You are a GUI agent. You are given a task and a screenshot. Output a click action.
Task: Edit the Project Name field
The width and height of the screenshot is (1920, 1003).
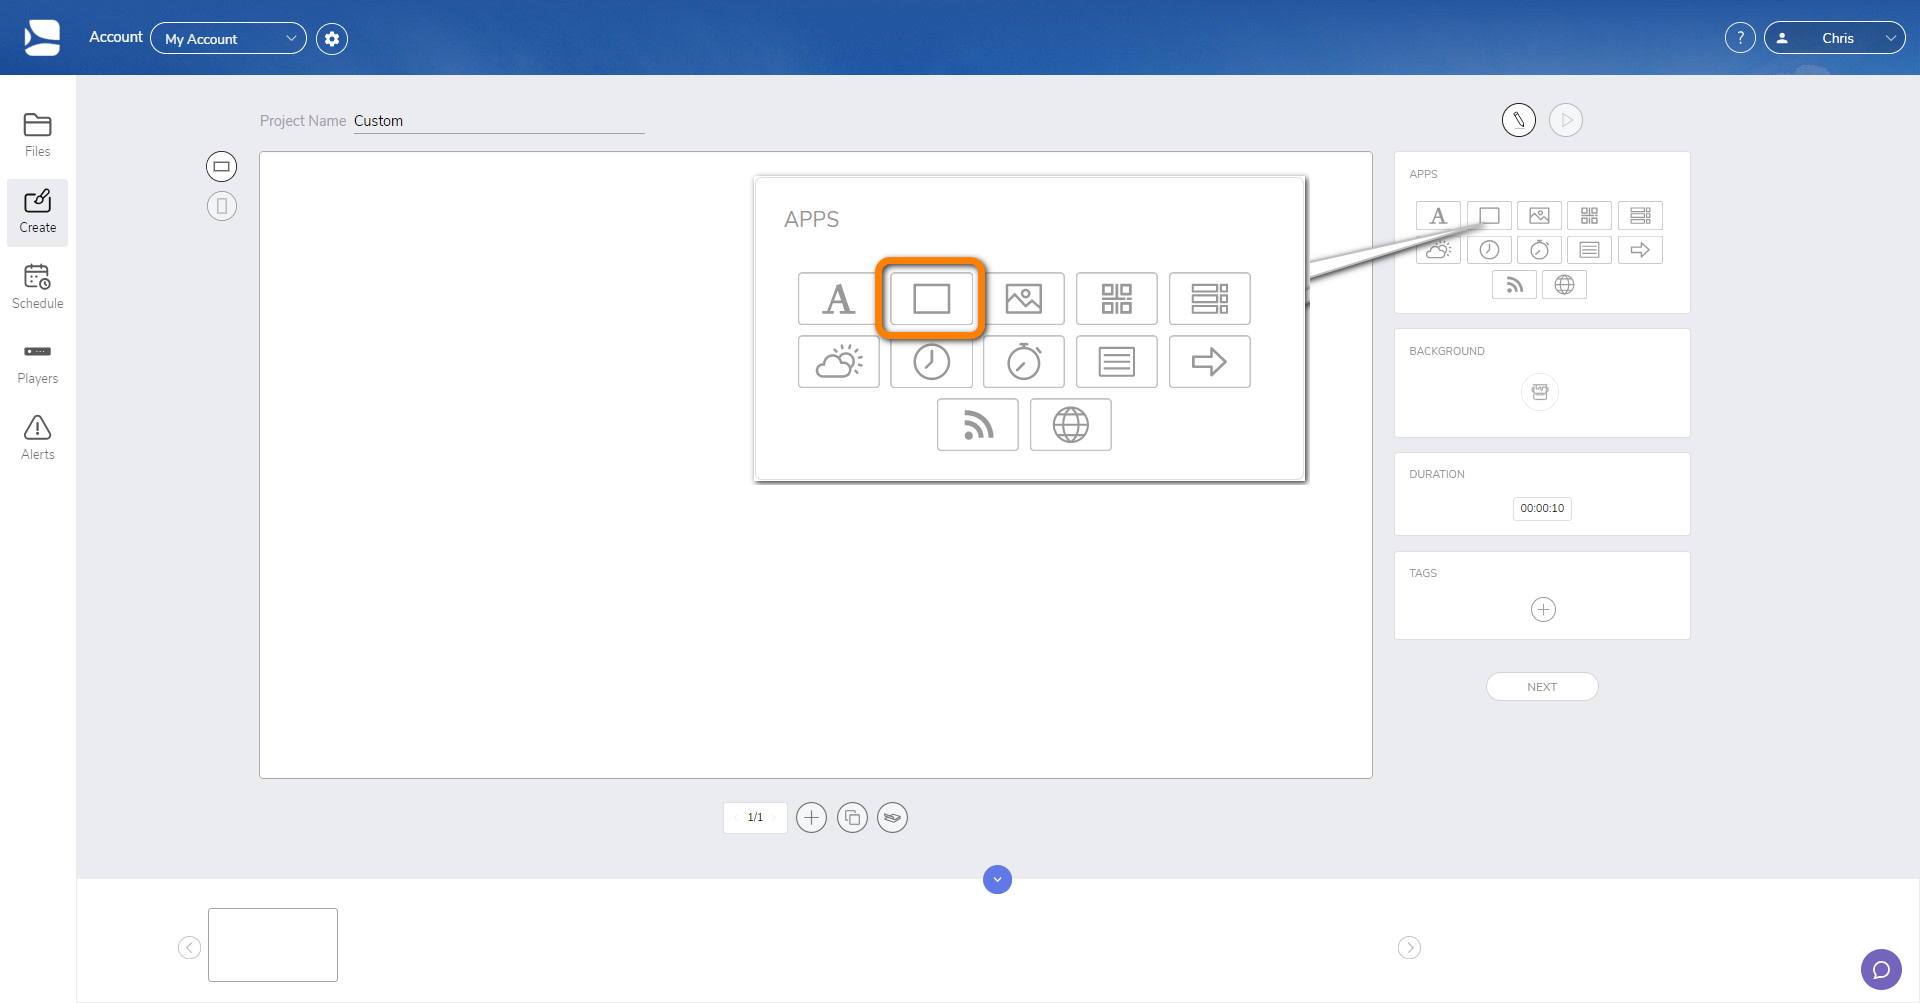[499, 121]
